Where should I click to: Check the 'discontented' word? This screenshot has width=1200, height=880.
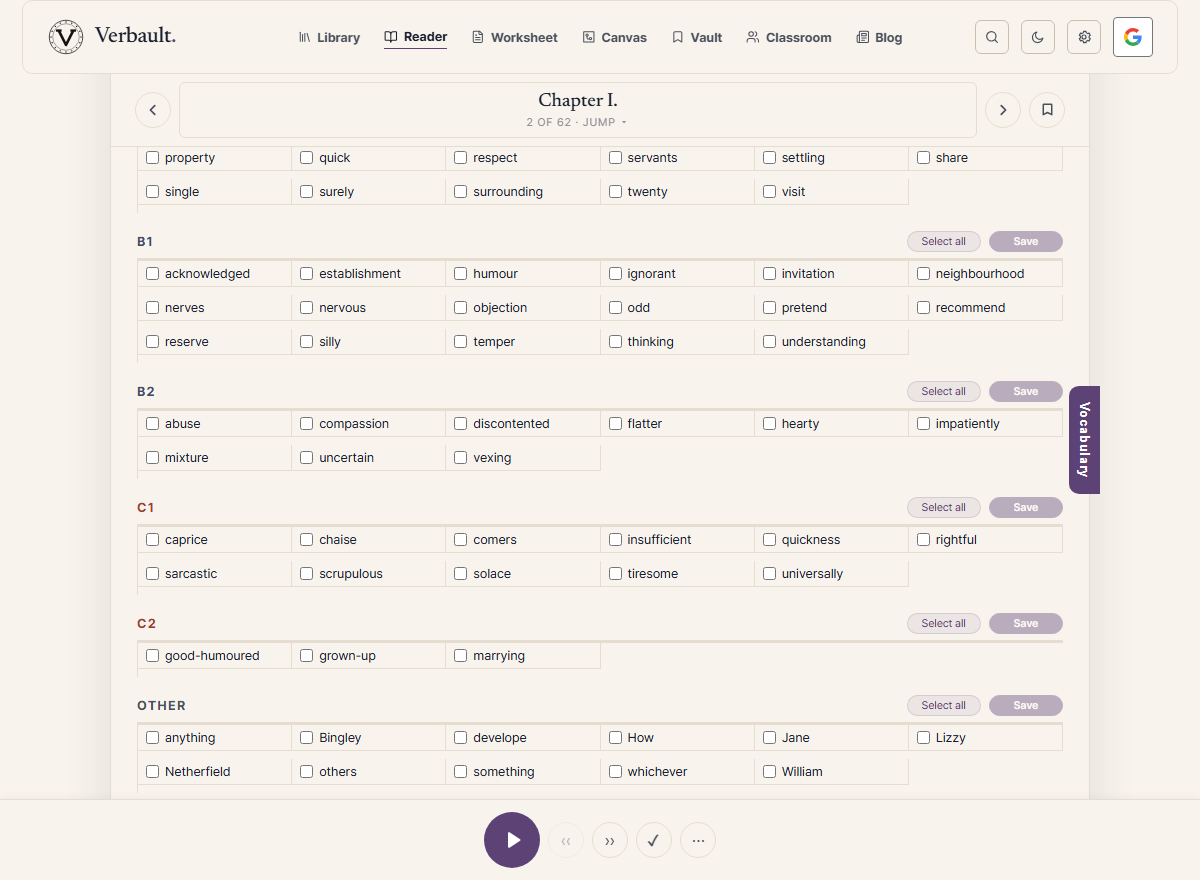tap(461, 423)
